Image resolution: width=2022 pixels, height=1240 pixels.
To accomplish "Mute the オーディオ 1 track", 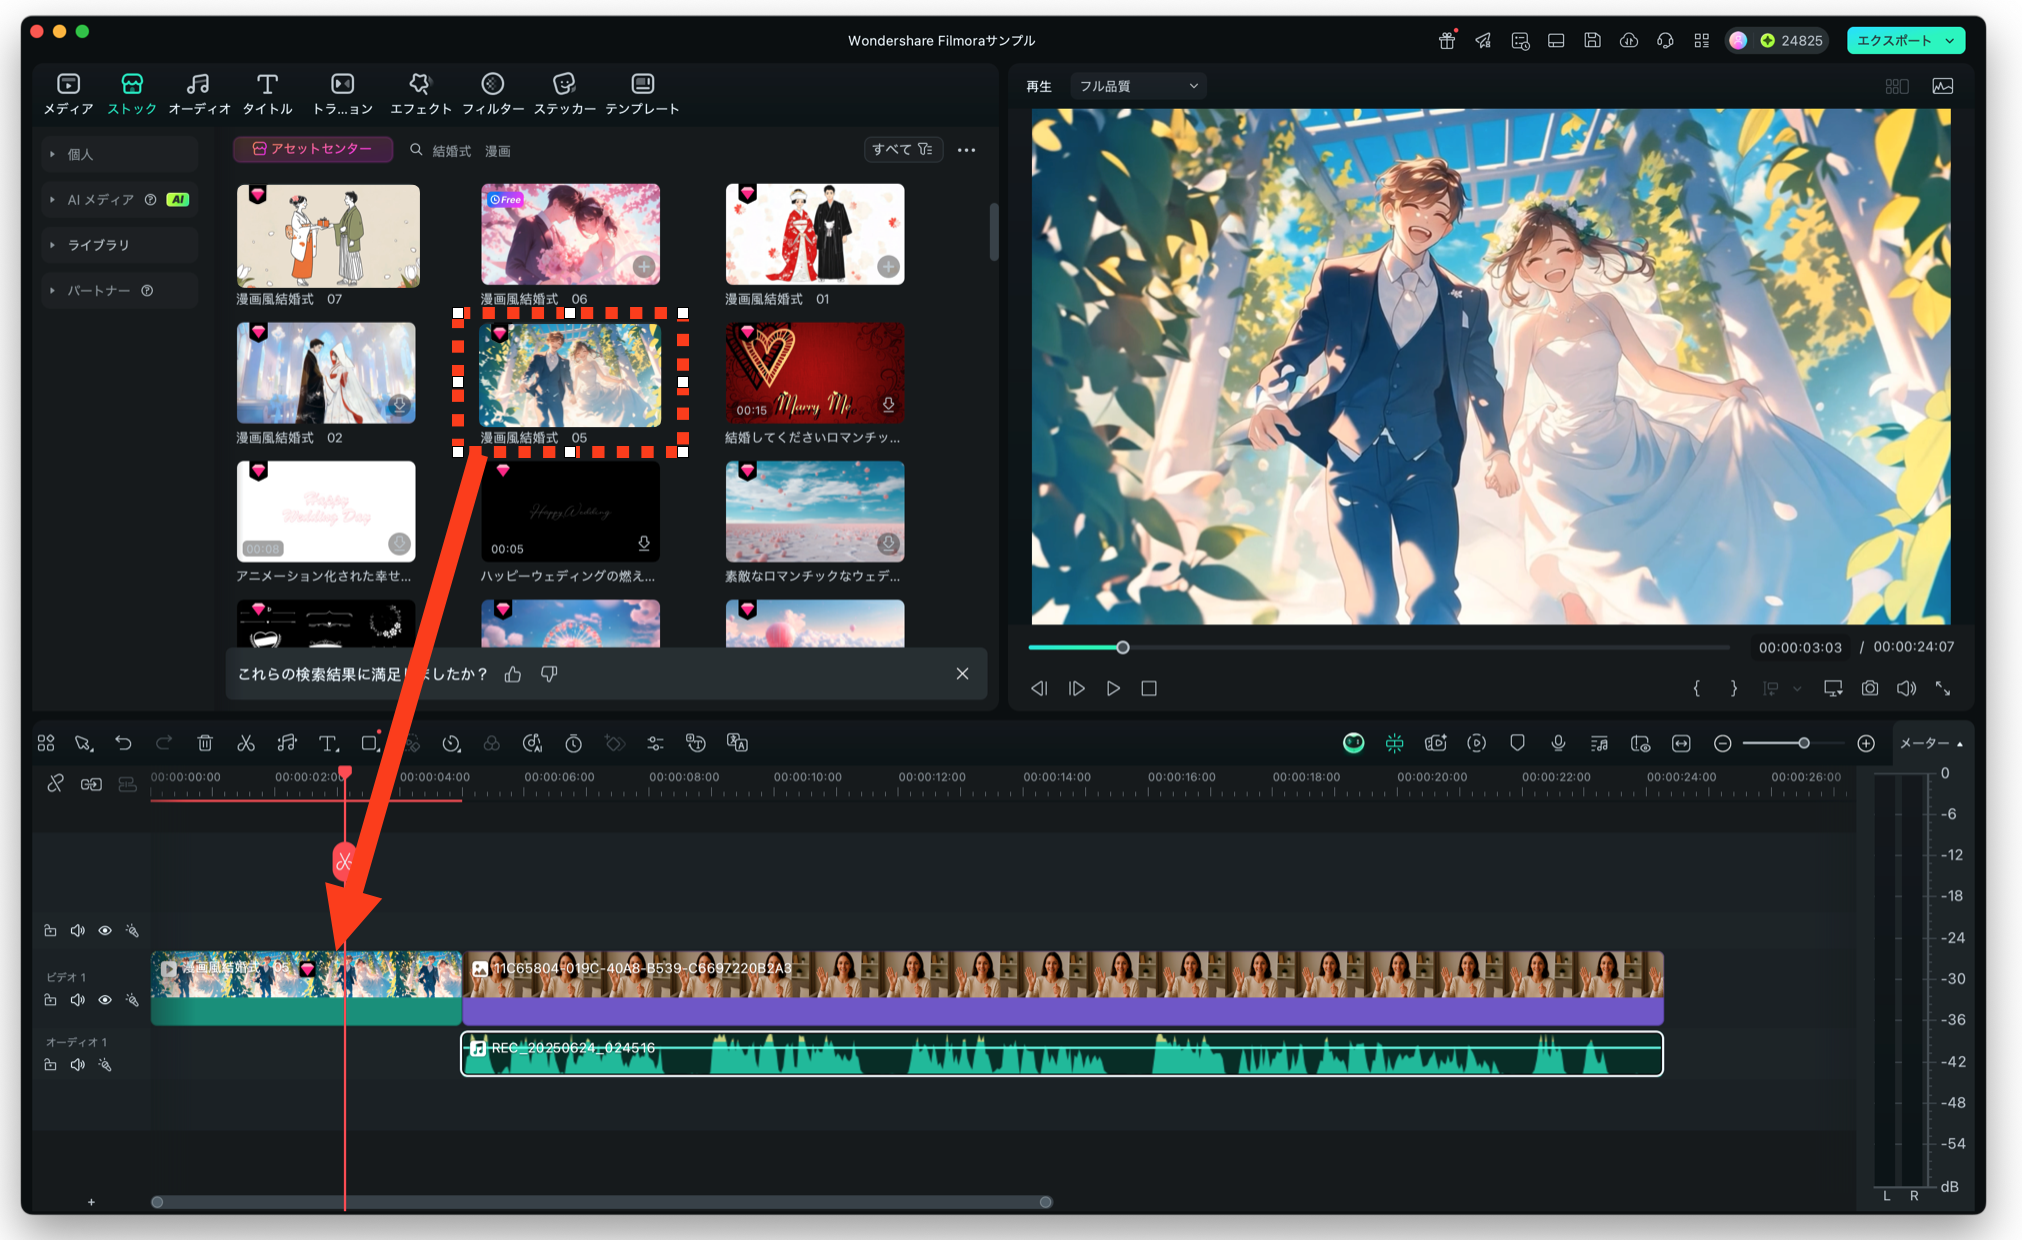I will point(78,1065).
